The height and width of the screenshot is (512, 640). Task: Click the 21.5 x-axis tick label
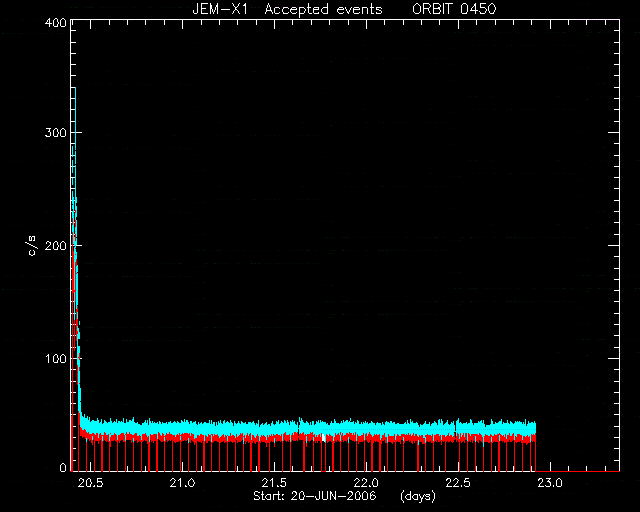tap(274, 483)
